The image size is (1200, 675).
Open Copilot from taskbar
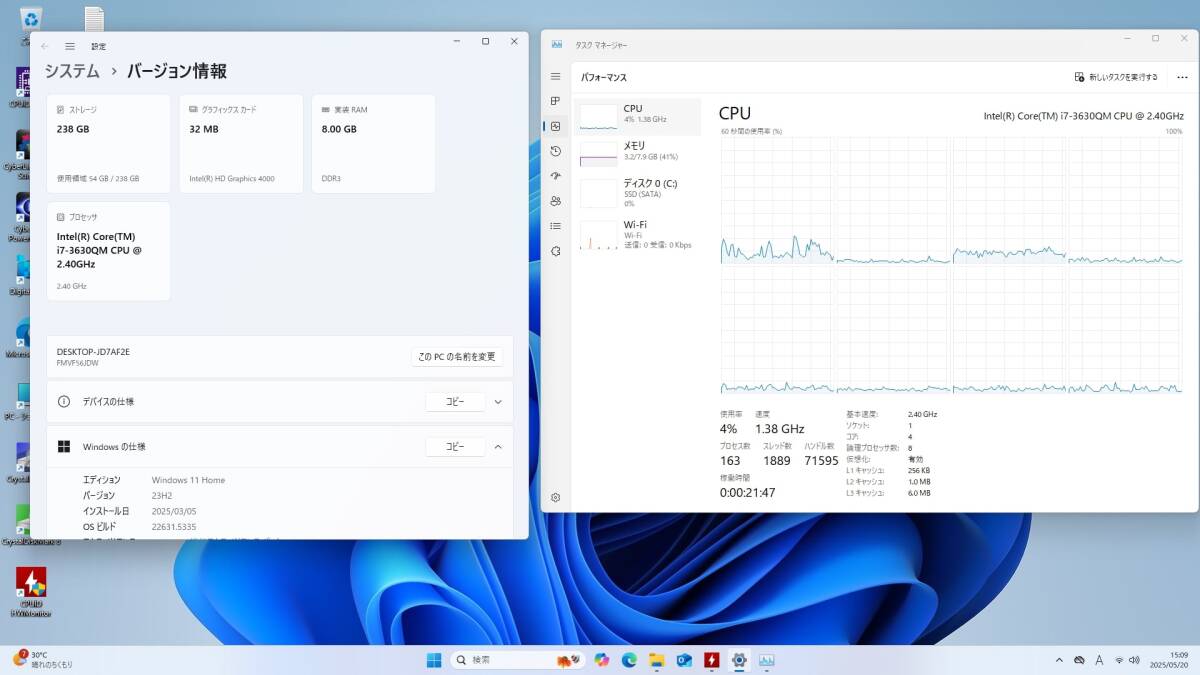pos(601,660)
